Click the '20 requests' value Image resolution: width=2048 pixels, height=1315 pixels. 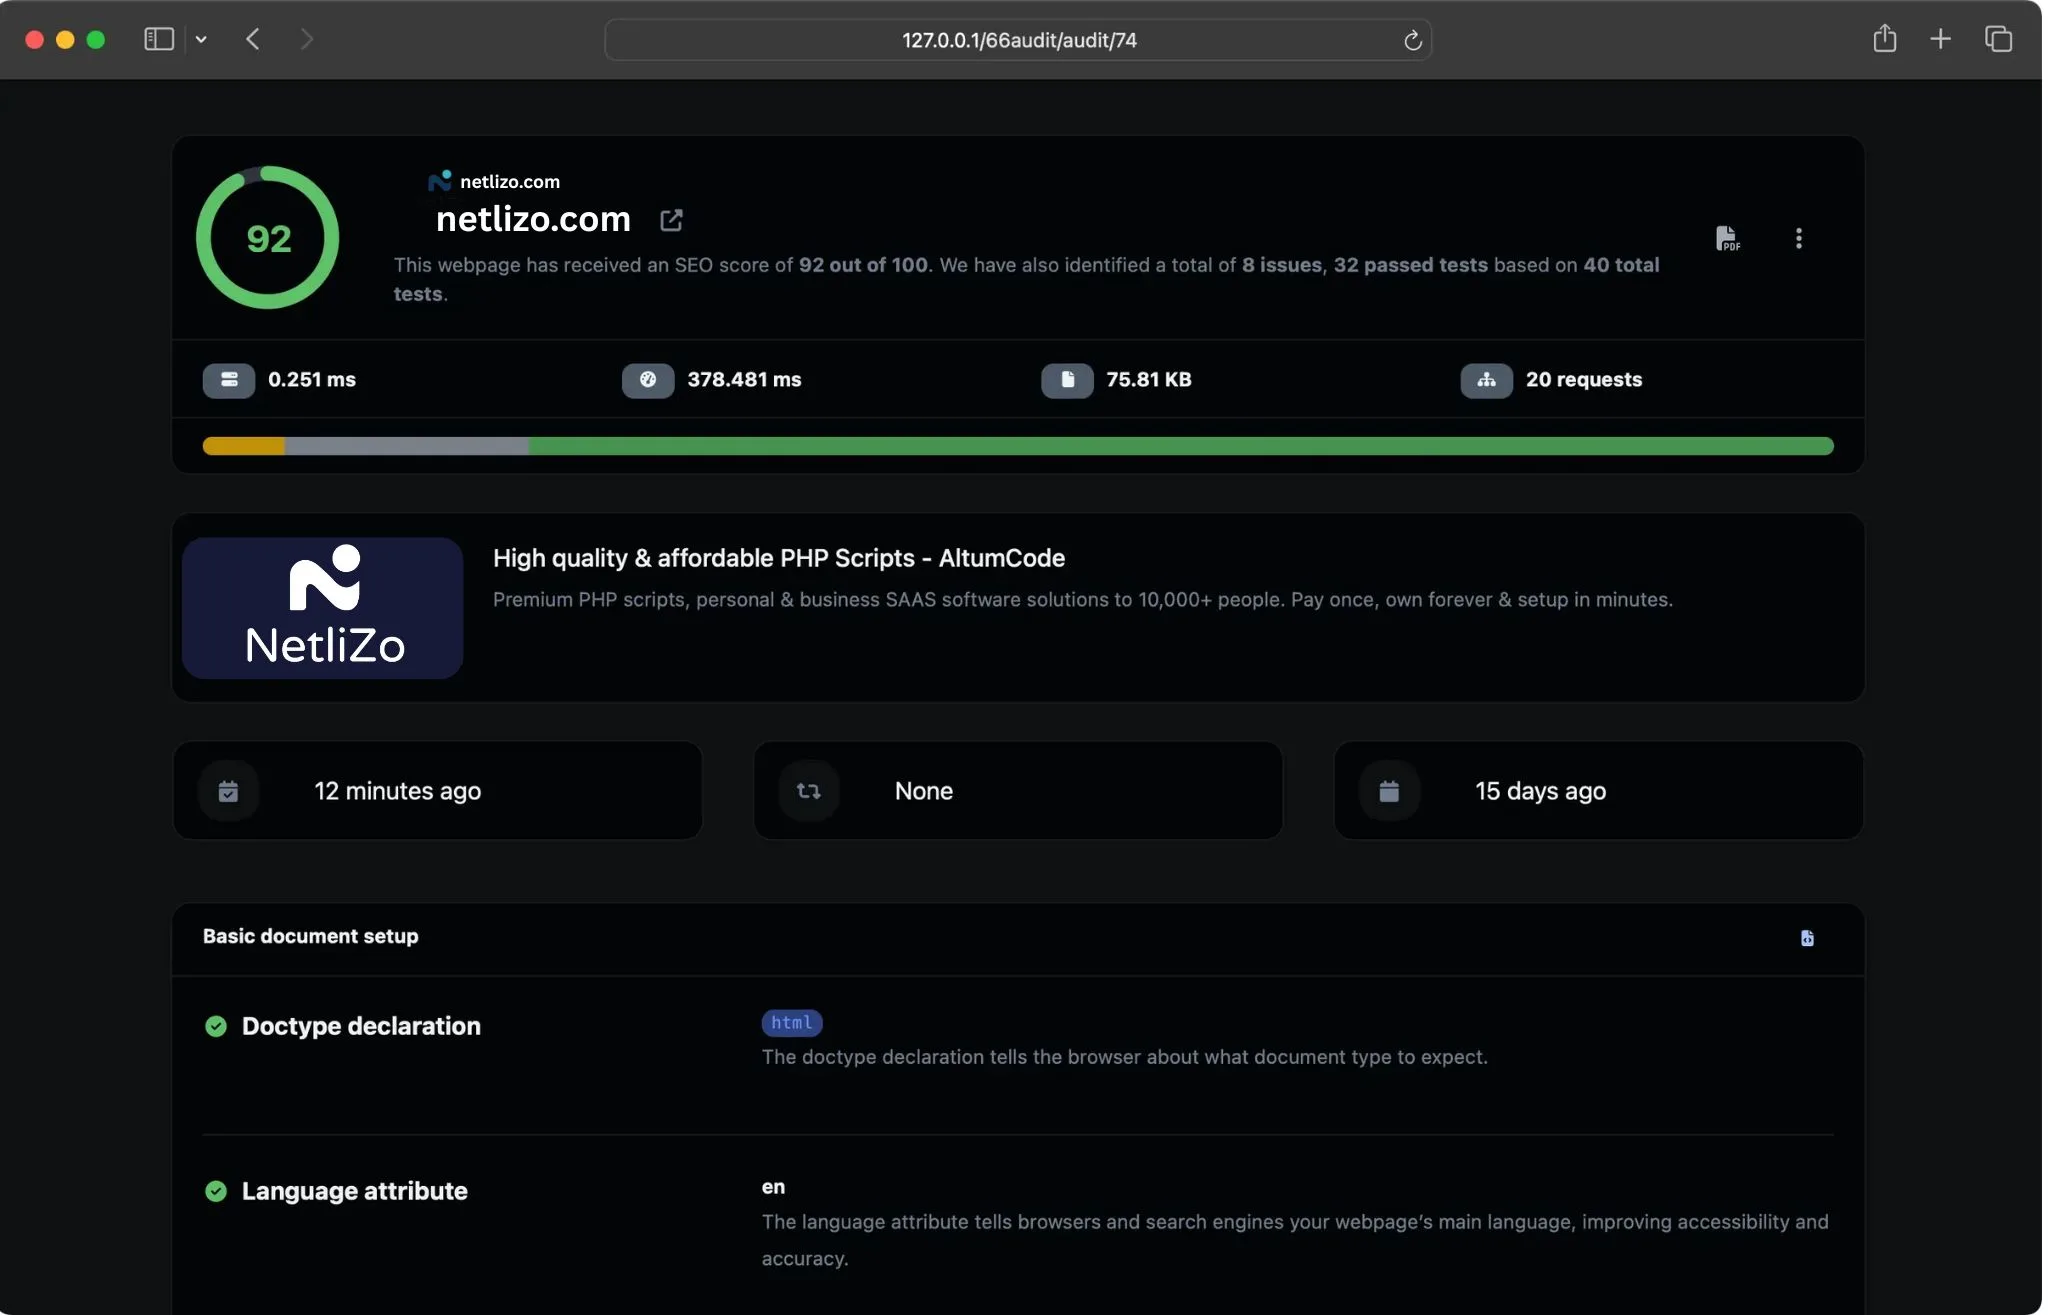pyautogui.click(x=1584, y=380)
